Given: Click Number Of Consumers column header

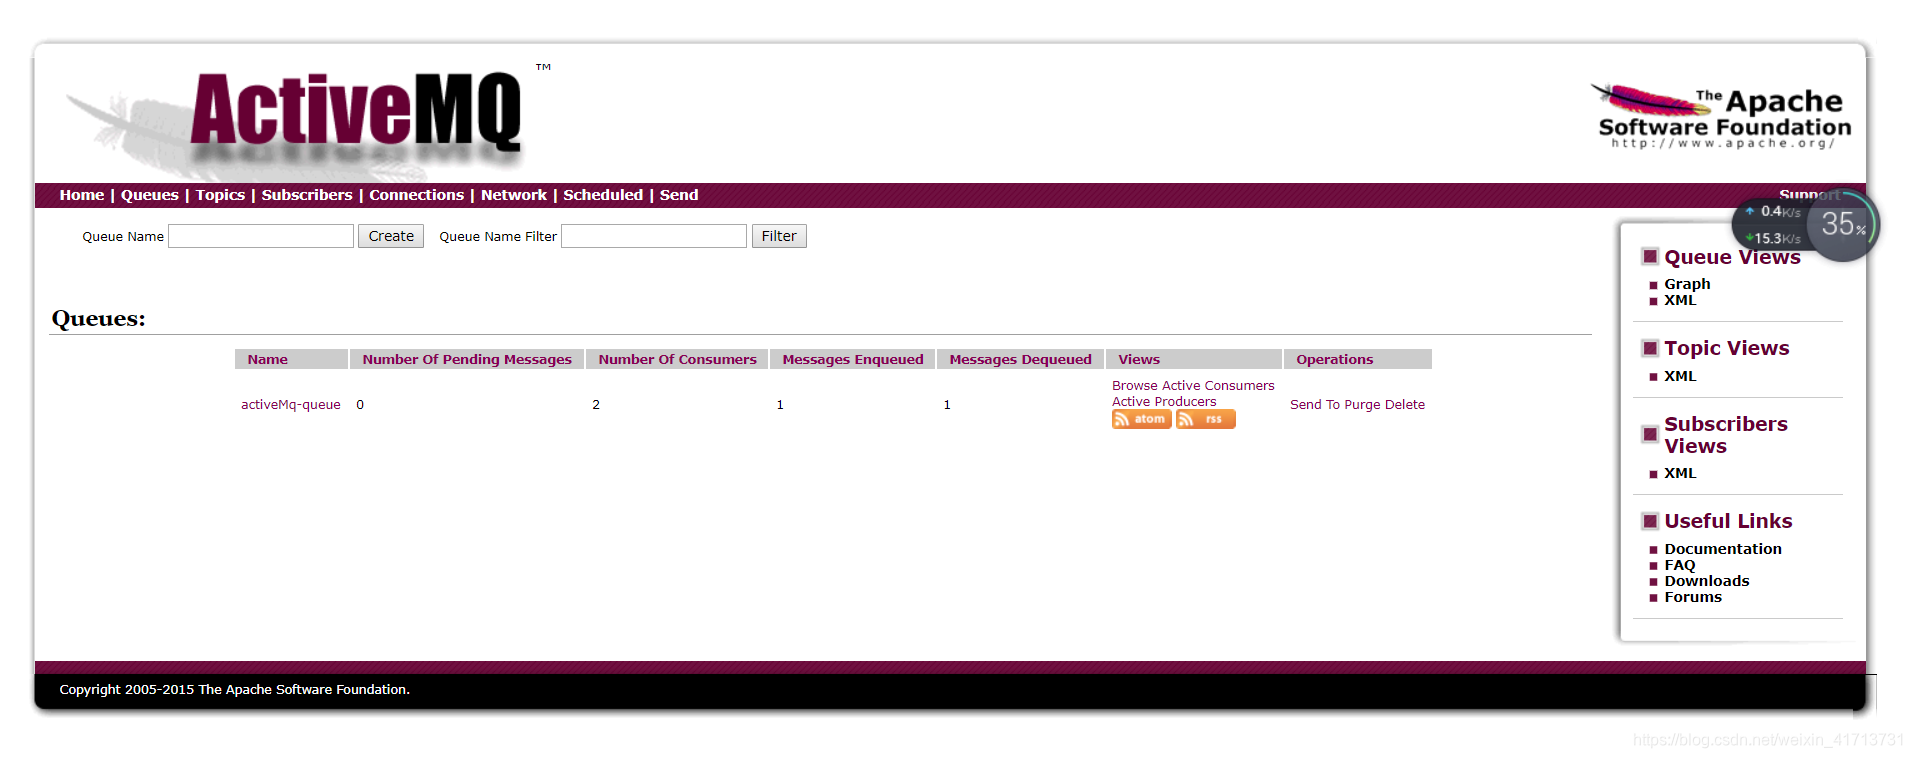Looking at the screenshot, I should 677,359.
